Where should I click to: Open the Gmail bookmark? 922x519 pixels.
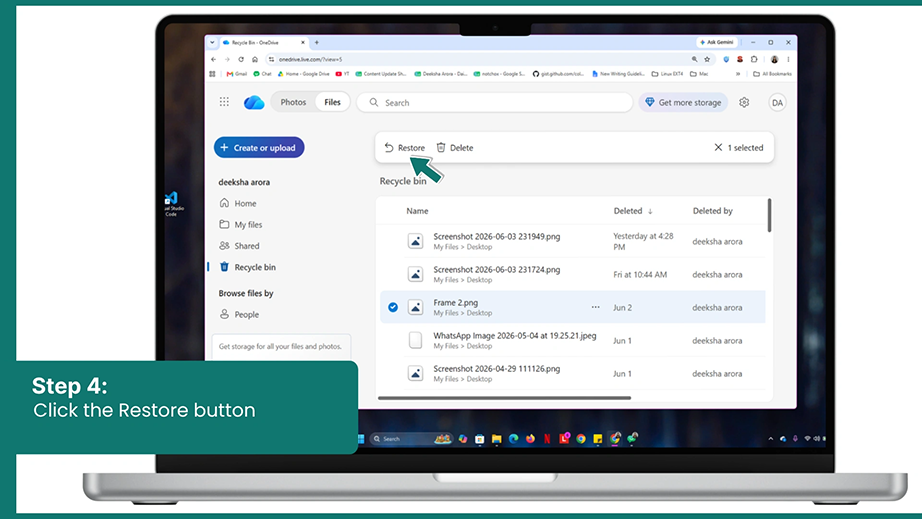click(x=237, y=74)
